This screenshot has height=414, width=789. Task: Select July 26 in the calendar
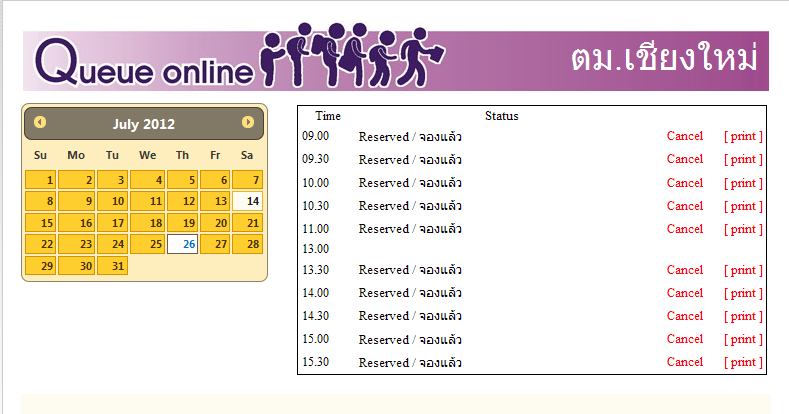(x=182, y=244)
